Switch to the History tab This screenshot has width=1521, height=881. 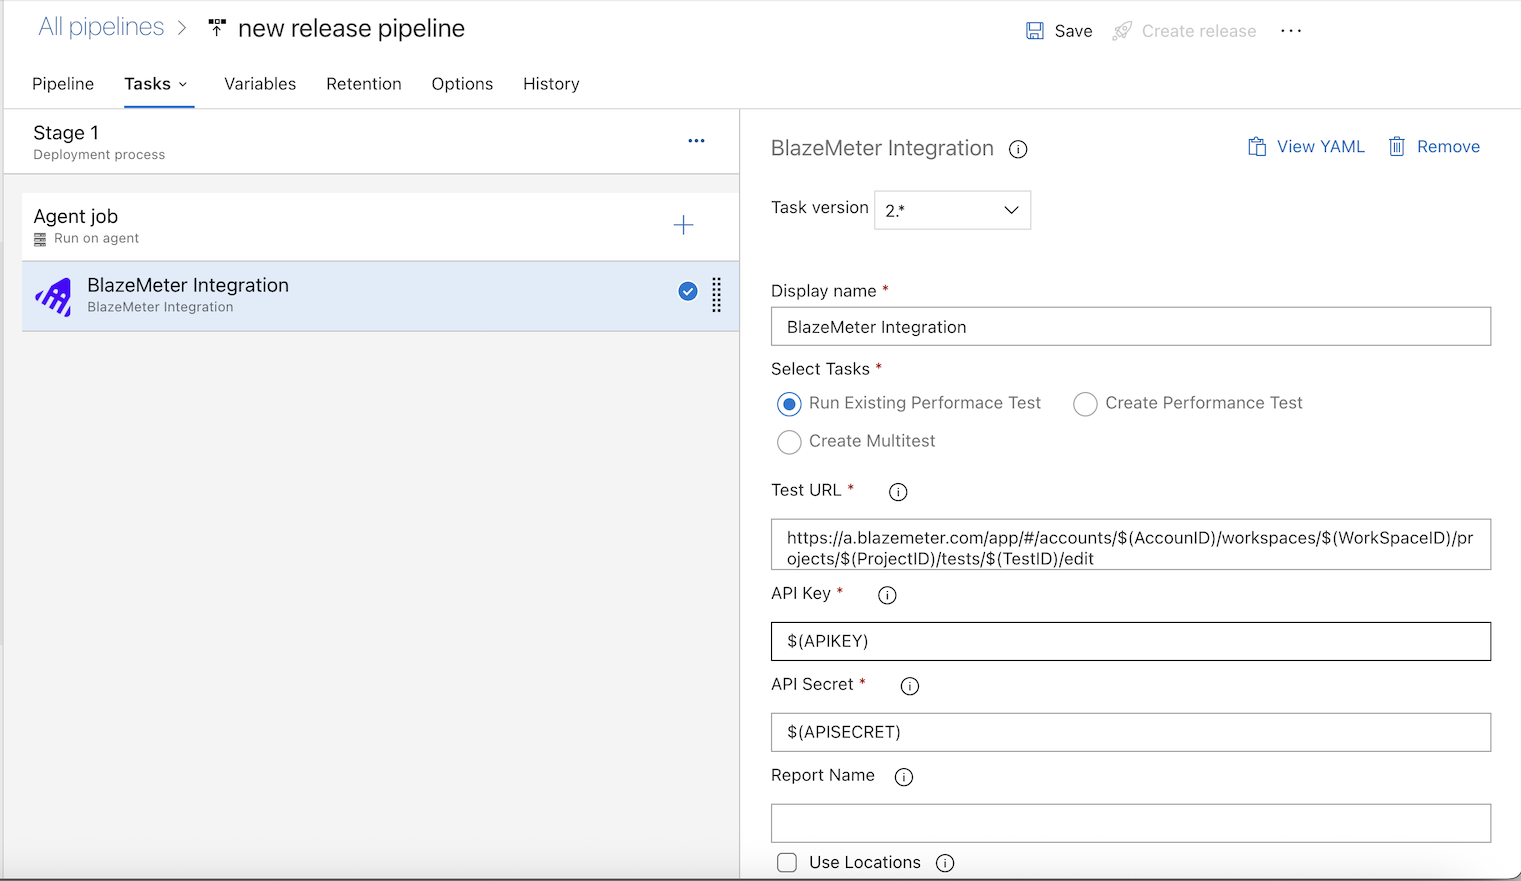(550, 84)
